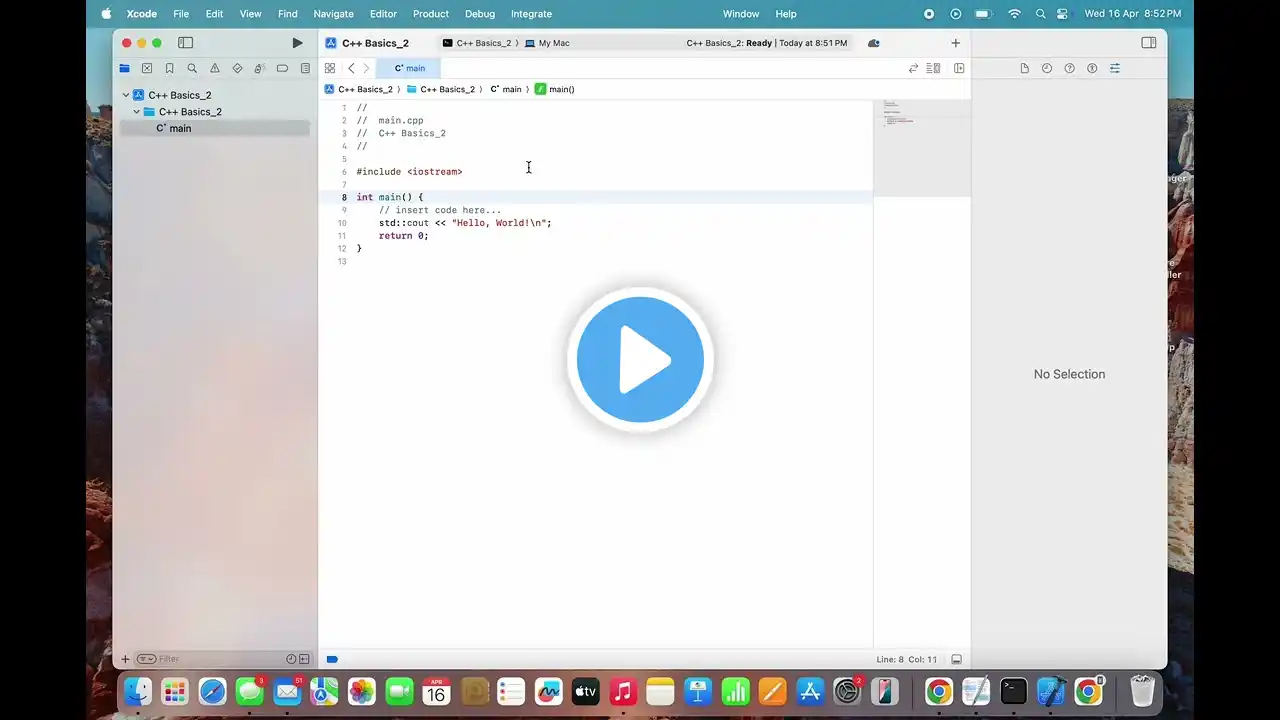Collapse the C++ Basics_2 folder group
The image size is (1280, 720).
point(137,112)
